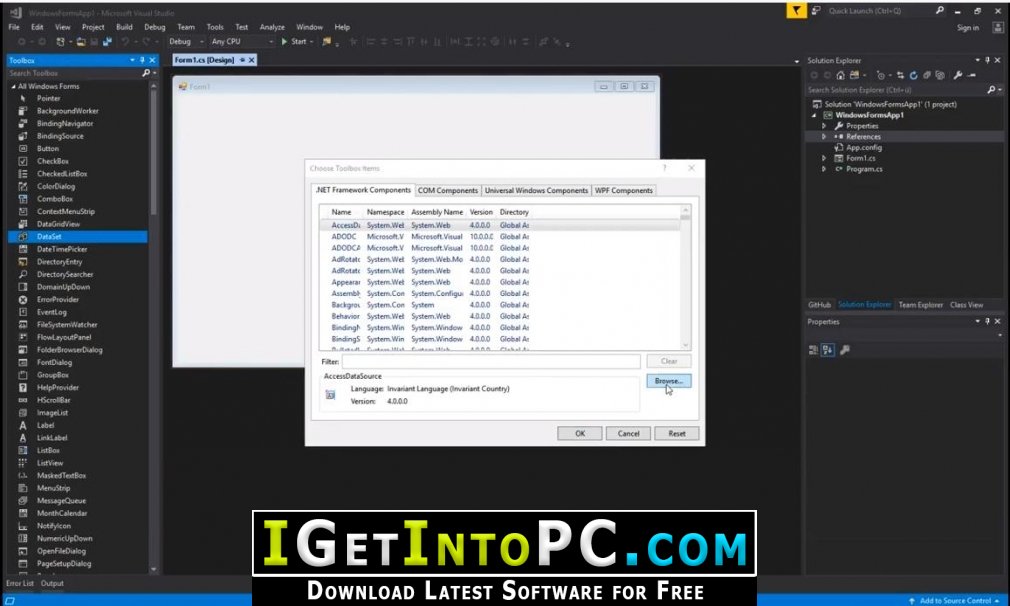1010x606 pixels.
Task: Click Property Pages wrench in Properties panel
Action: [844, 350]
